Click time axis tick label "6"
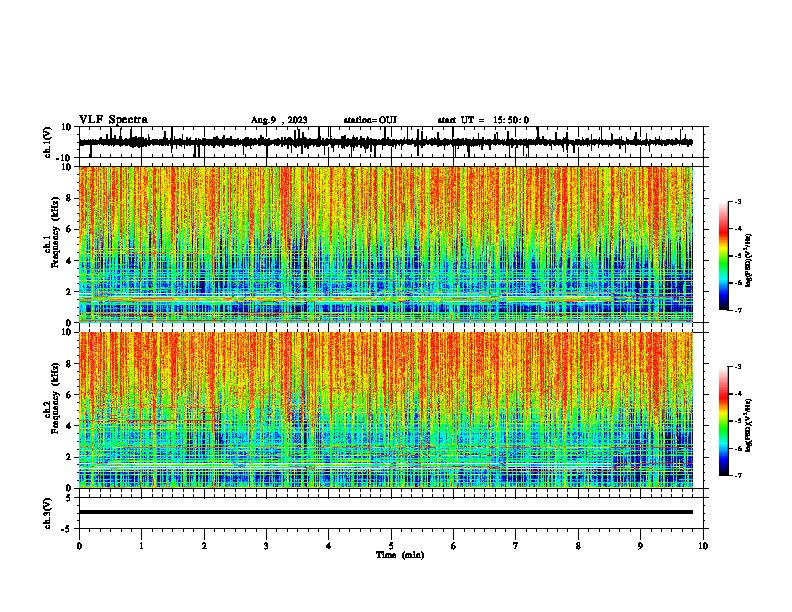The height and width of the screenshot is (612, 792). (x=454, y=546)
